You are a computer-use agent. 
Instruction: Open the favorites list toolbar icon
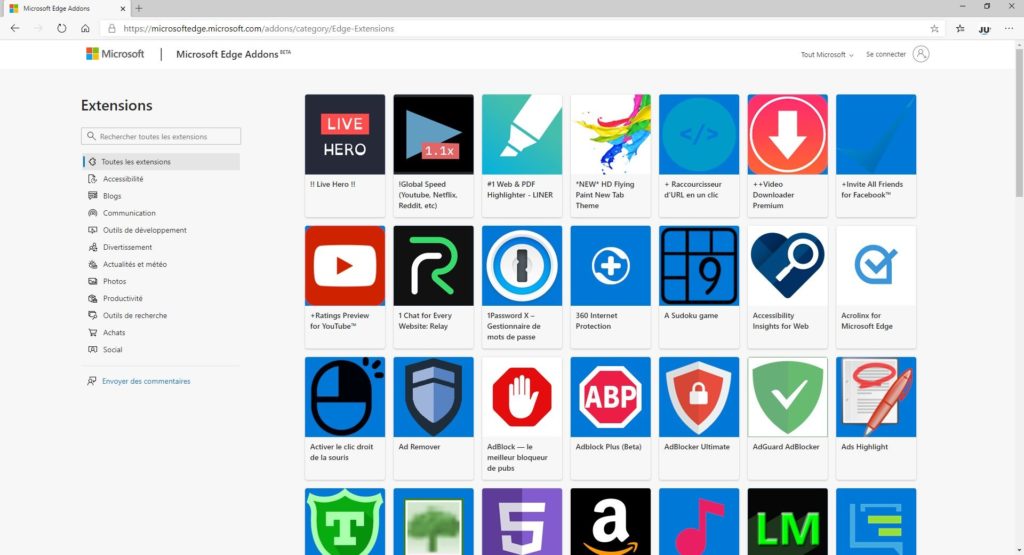(x=960, y=29)
